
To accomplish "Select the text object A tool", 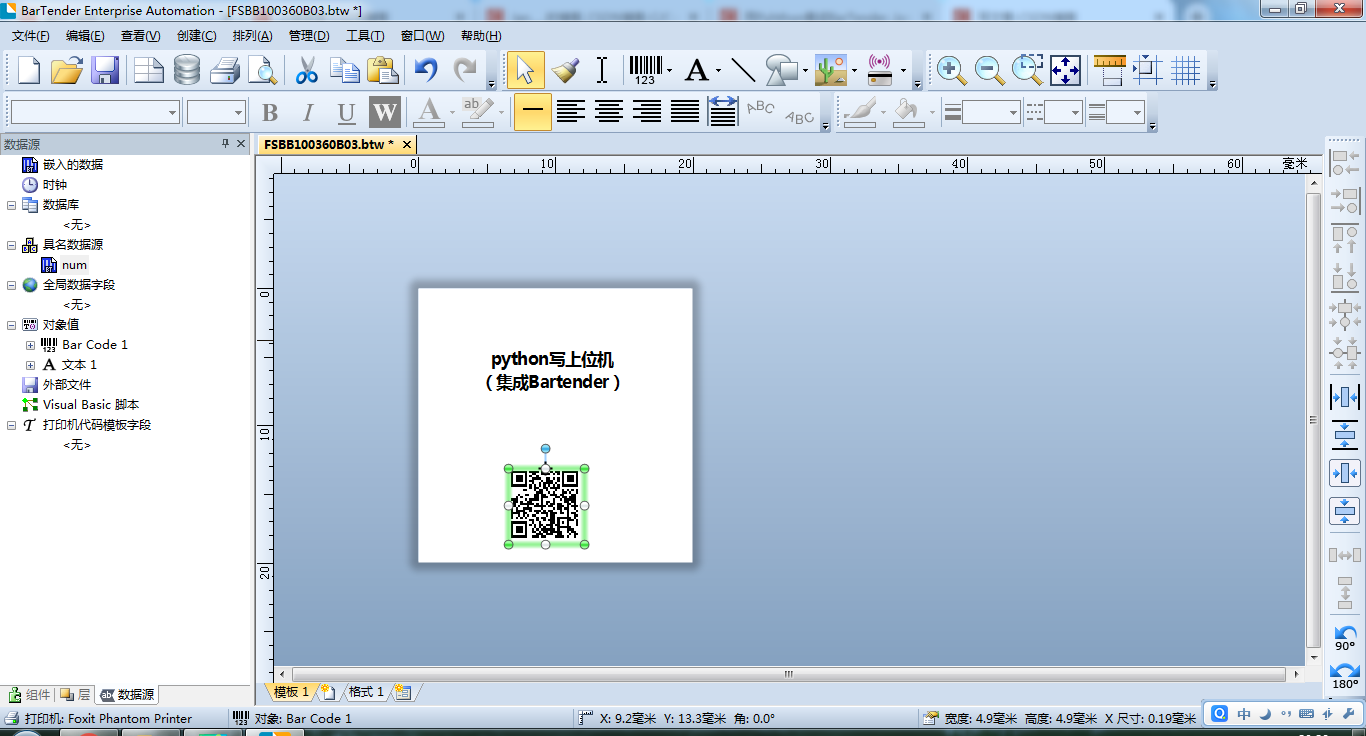I will [697, 70].
